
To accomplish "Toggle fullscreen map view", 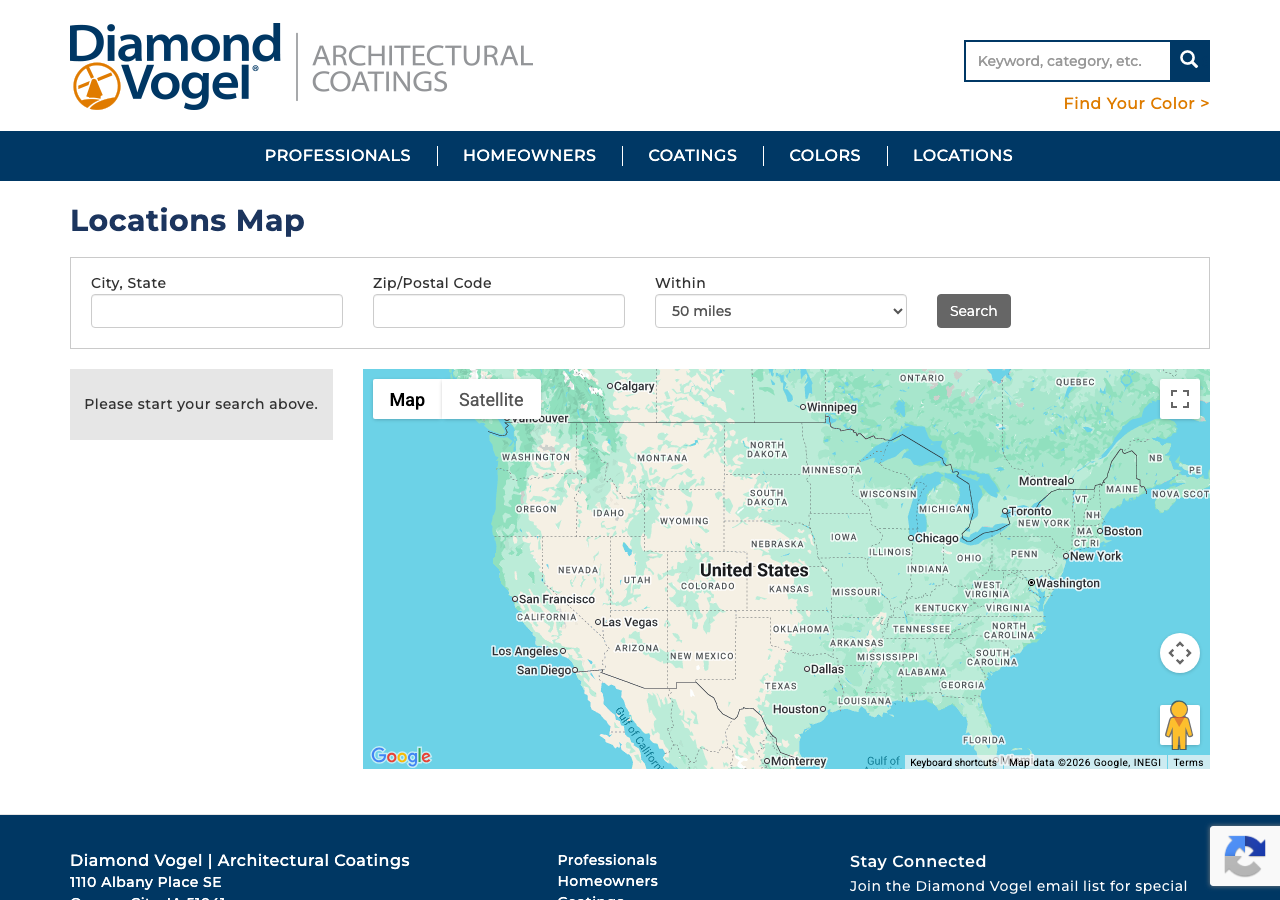I will click(x=1180, y=399).
